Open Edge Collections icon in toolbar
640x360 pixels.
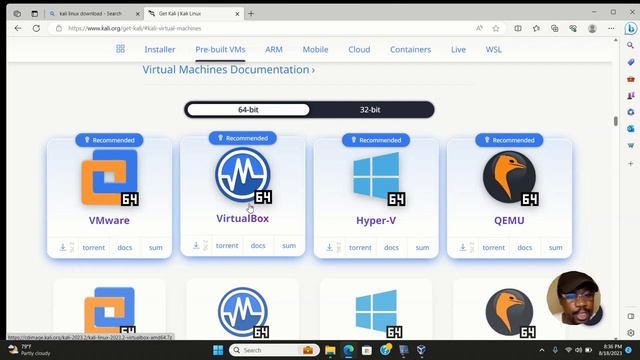pyautogui.click(x=555, y=28)
